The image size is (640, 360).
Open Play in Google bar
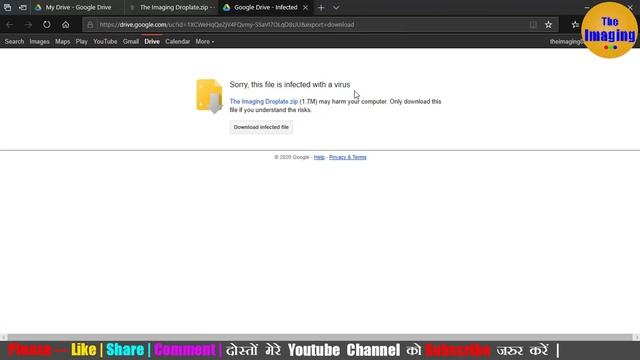tap(82, 42)
